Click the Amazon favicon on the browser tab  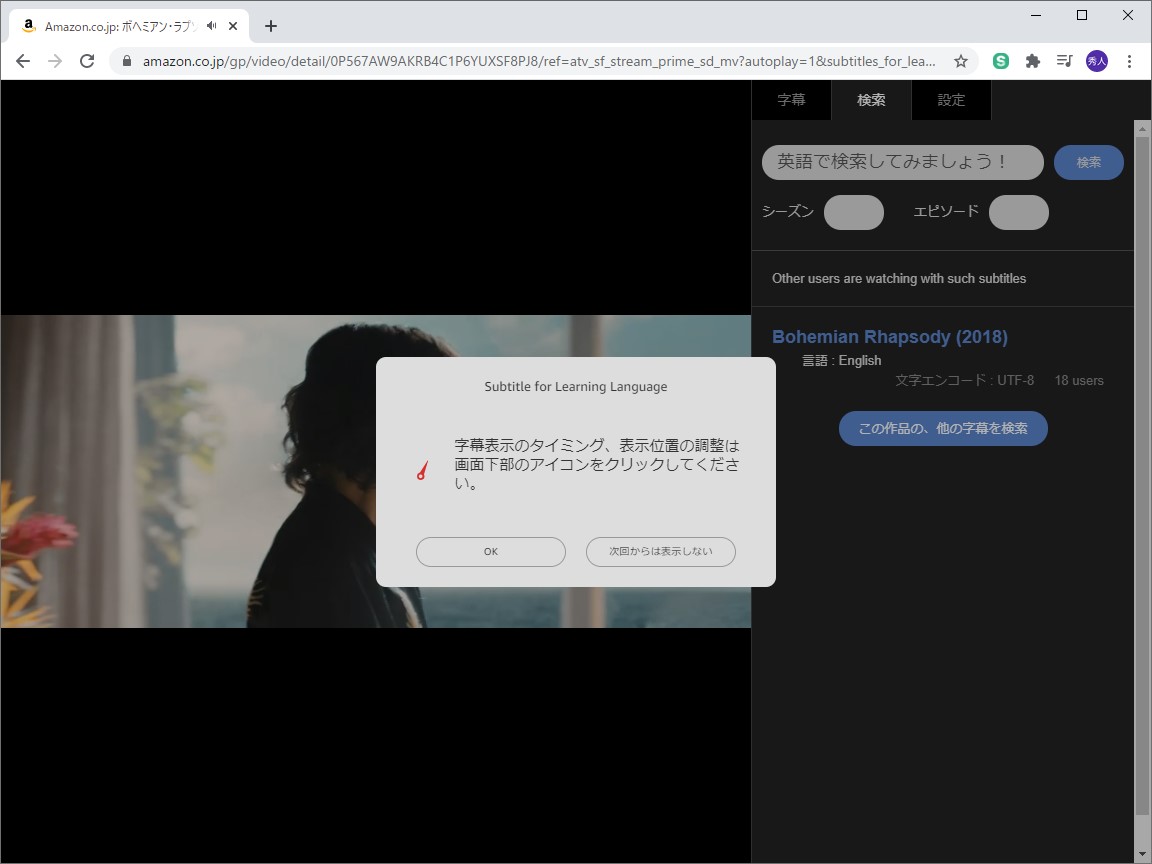[x=29, y=26]
